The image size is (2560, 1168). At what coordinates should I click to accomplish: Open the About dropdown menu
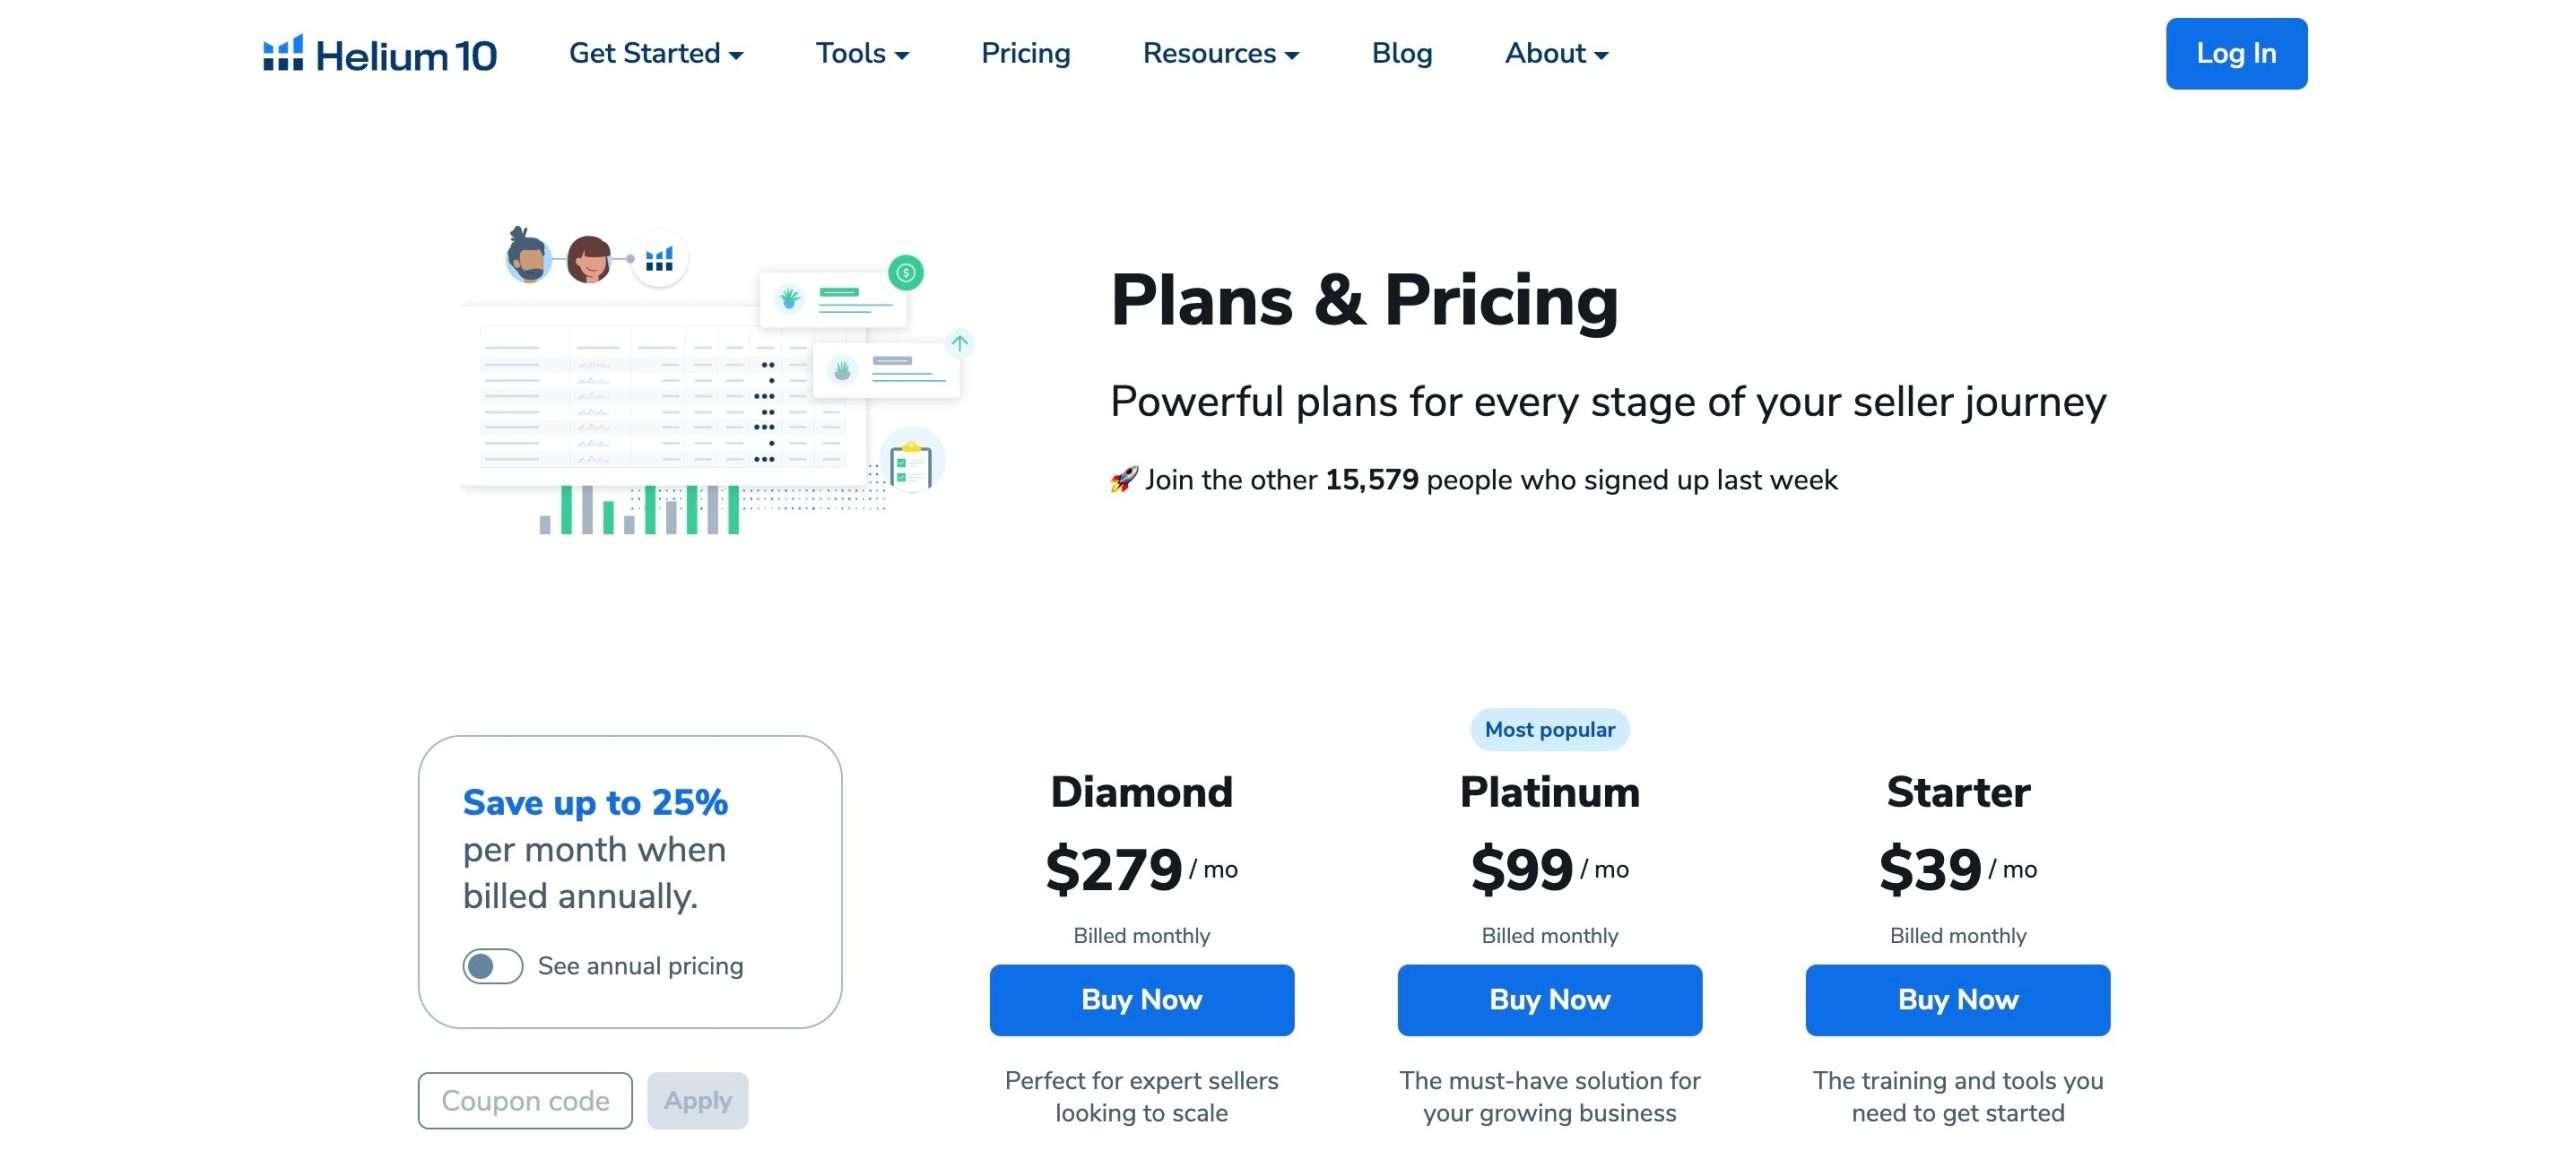1556,53
